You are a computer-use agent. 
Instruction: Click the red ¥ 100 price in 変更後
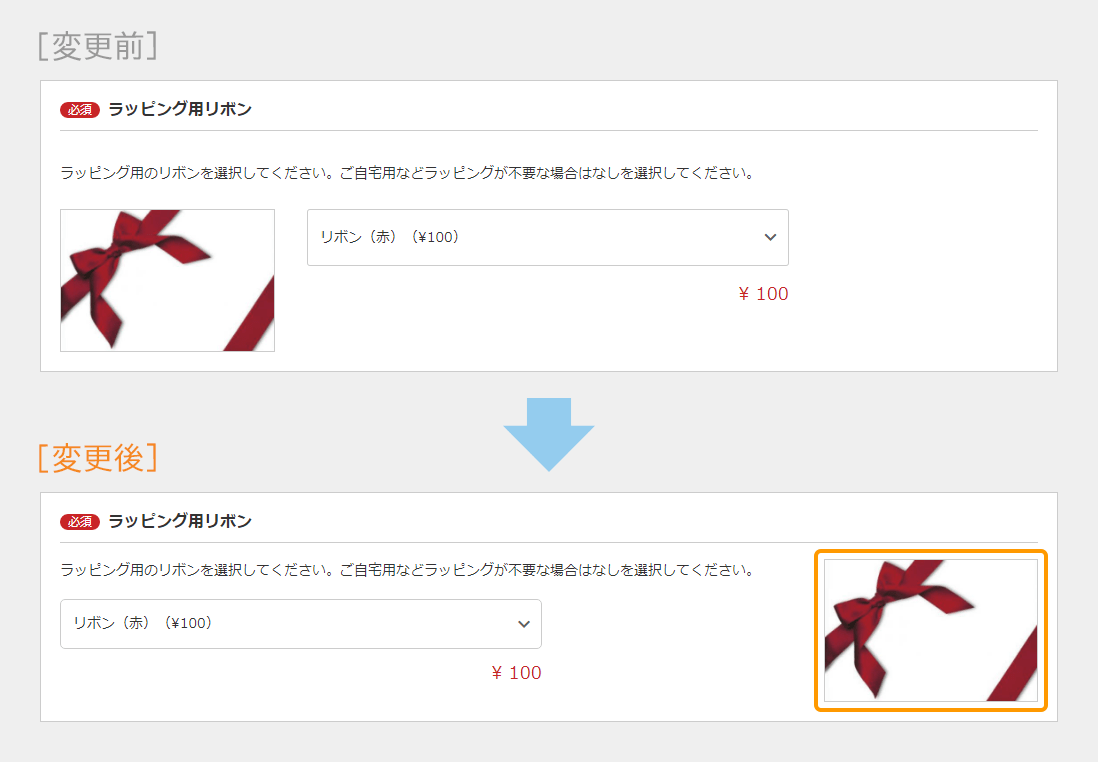click(x=516, y=673)
